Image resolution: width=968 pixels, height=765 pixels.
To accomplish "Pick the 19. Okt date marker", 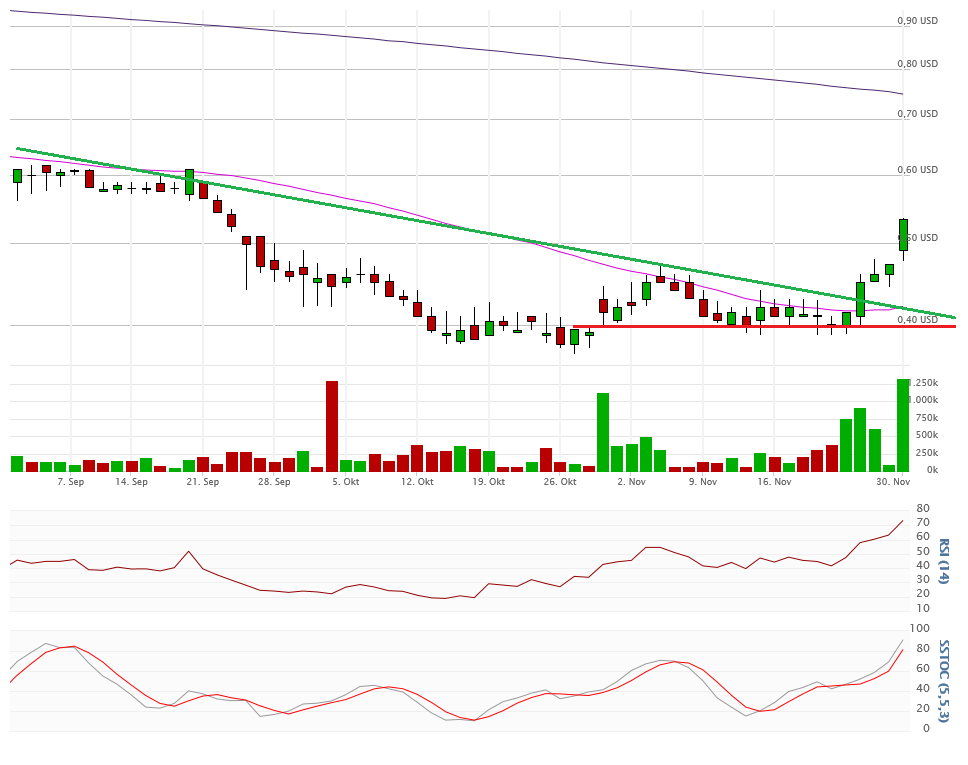I will coord(489,482).
